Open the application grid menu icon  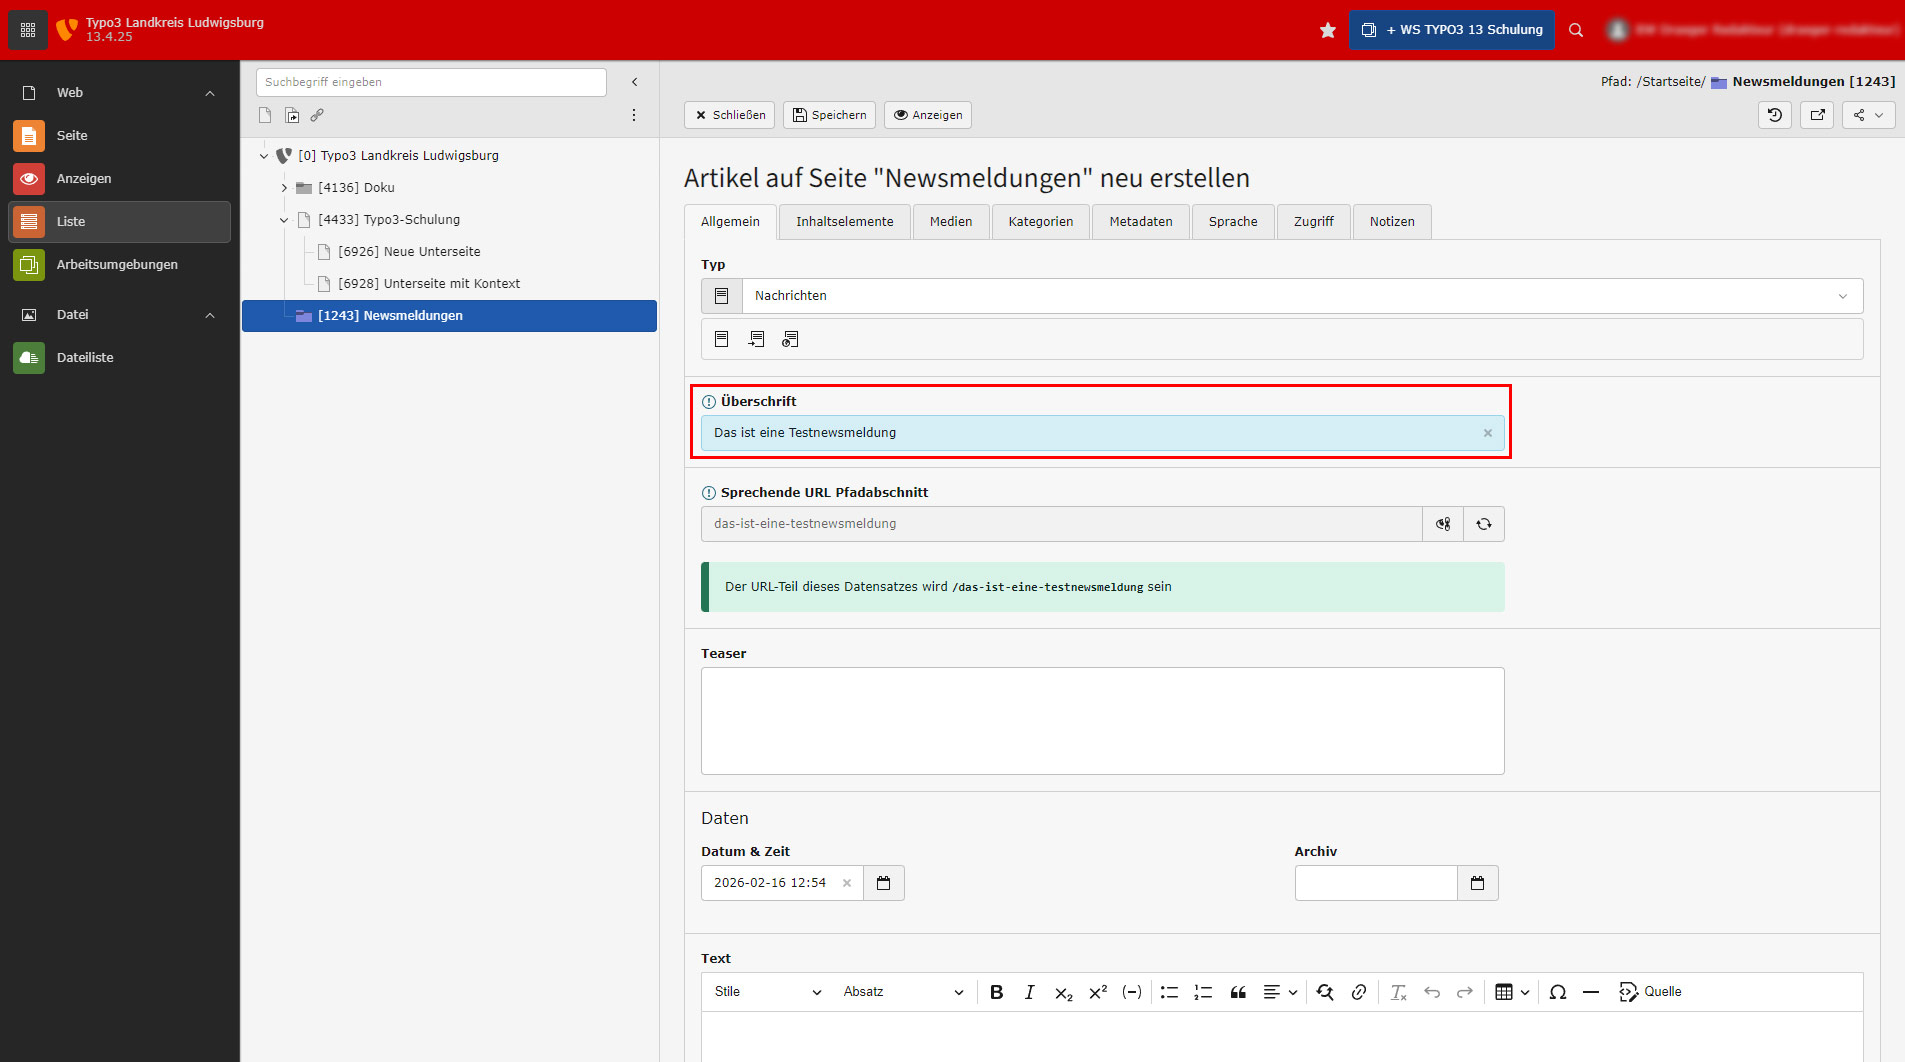point(28,30)
